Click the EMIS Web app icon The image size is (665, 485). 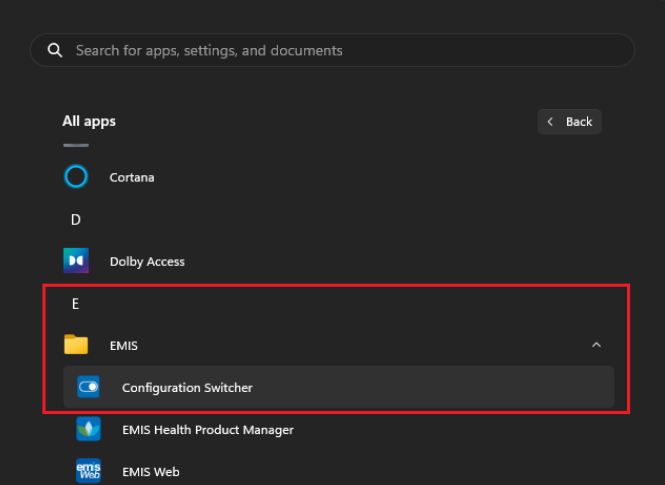pyautogui.click(x=89, y=471)
